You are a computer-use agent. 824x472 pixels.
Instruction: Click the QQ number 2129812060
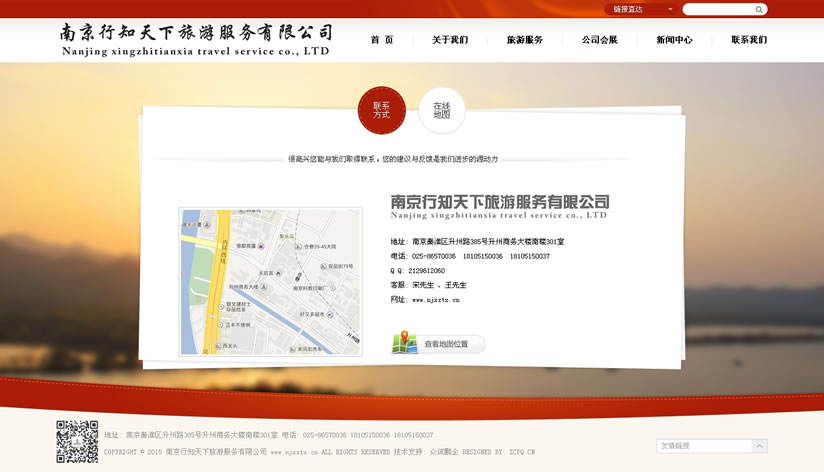(x=427, y=271)
